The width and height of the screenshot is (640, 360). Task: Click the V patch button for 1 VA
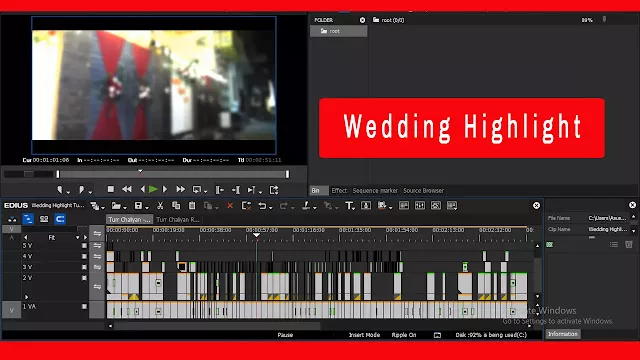(x=11, y=311)
